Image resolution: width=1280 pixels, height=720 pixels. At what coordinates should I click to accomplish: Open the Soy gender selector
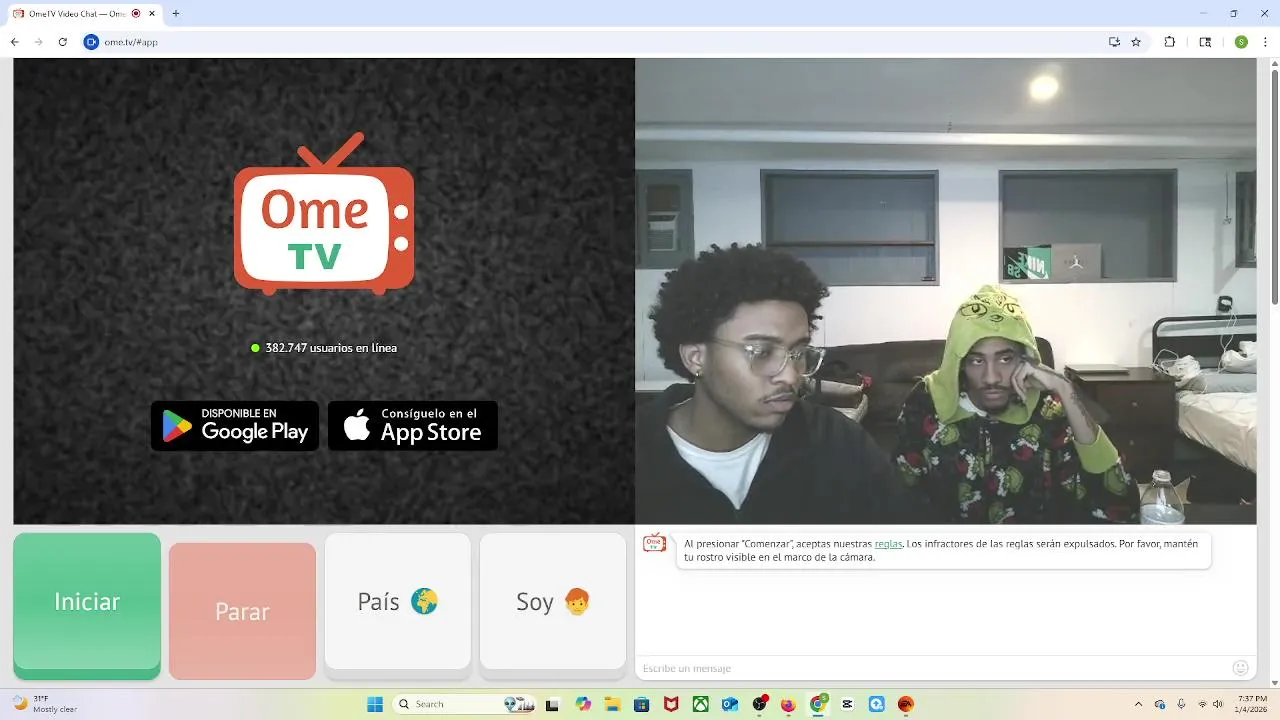pyautogui.click(x=553, y=601)
